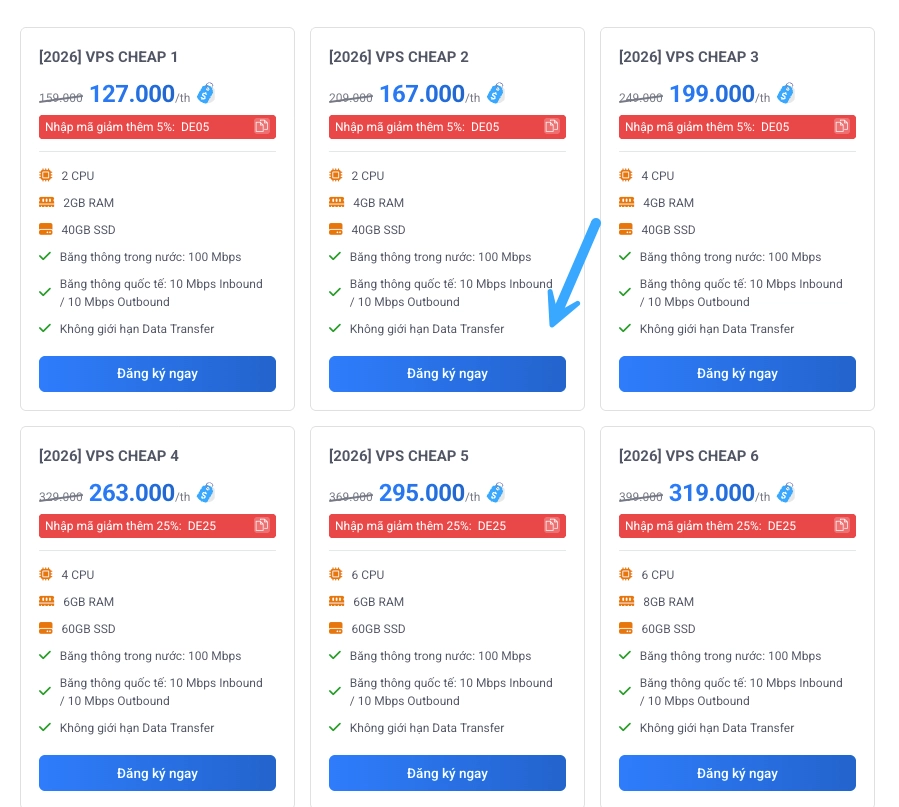Image resolution: width=899 pixels, height=807 pixels.
Task: Click the price tag icon beside 167.000
Action: pyautogui.click(x=496, y=93)
